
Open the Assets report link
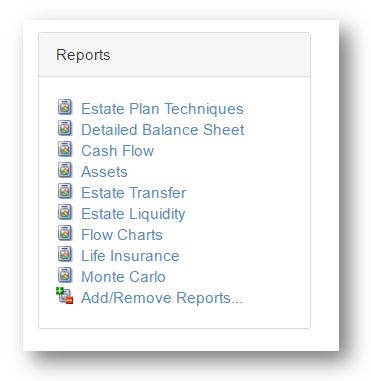point(104,172)
